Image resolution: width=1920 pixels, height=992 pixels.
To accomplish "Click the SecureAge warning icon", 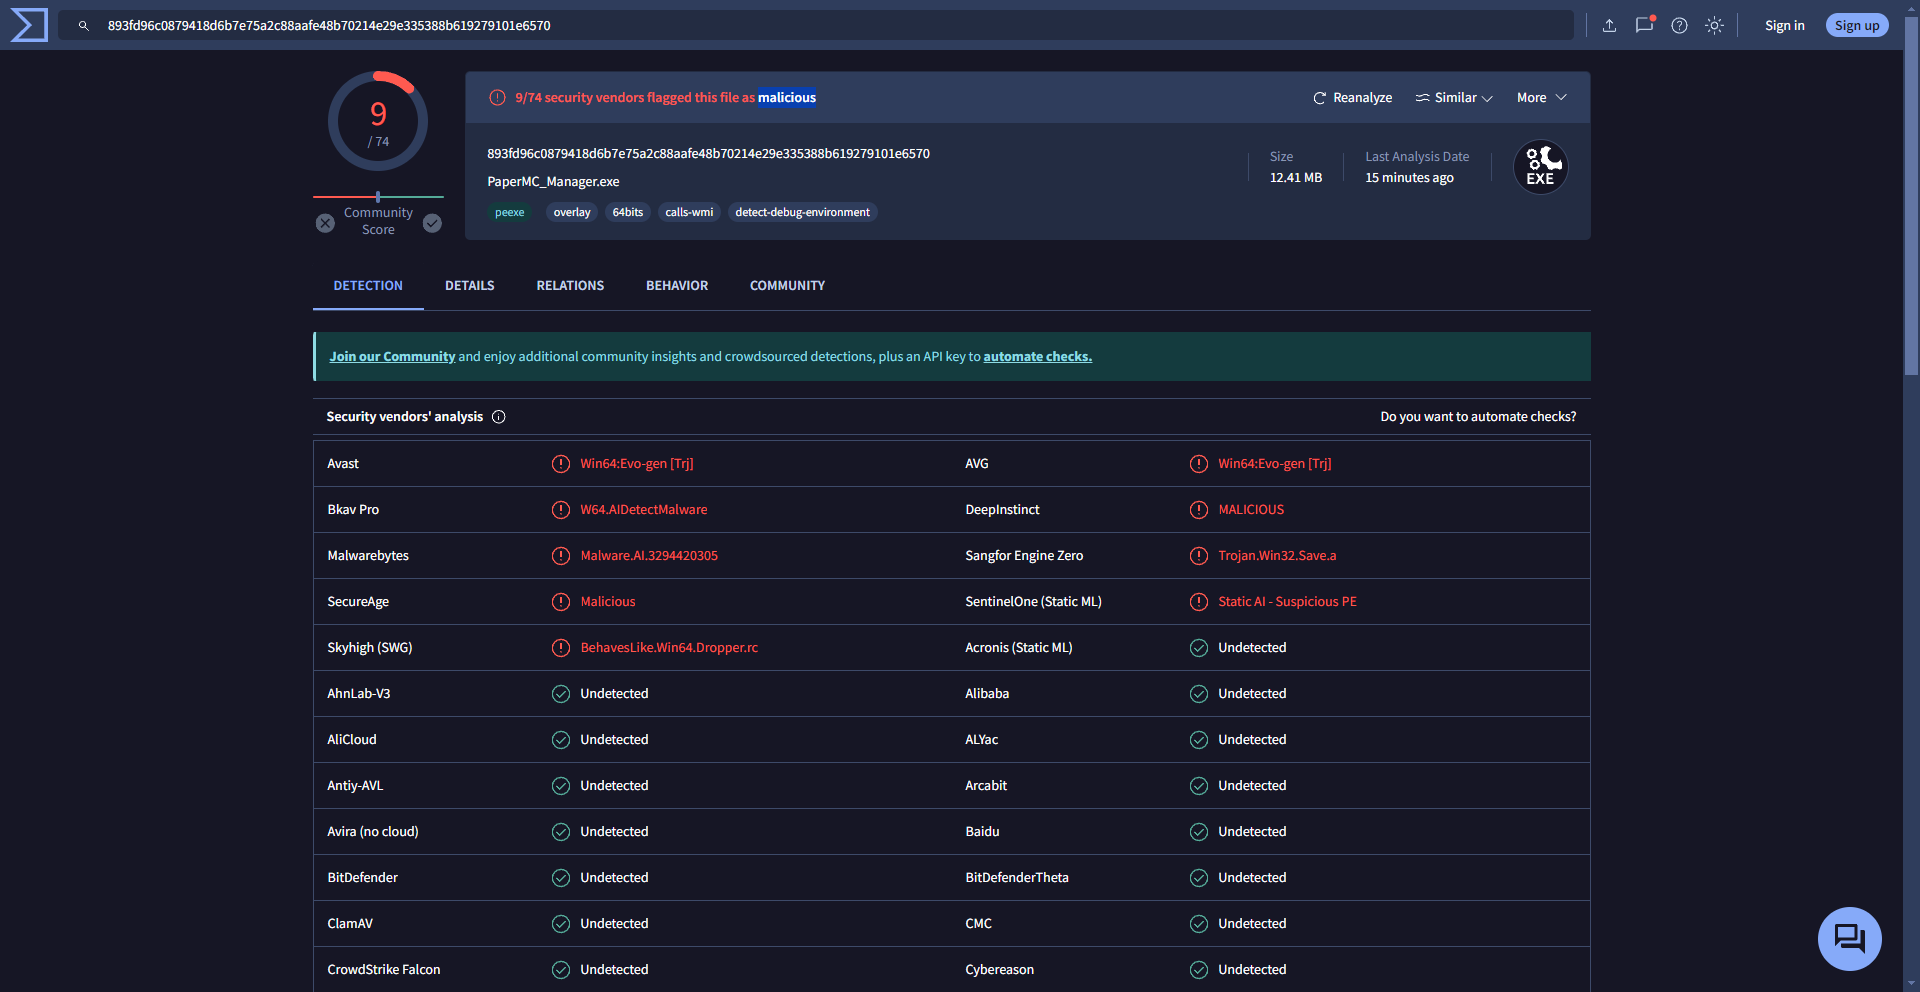I will [x=561, y=602].
